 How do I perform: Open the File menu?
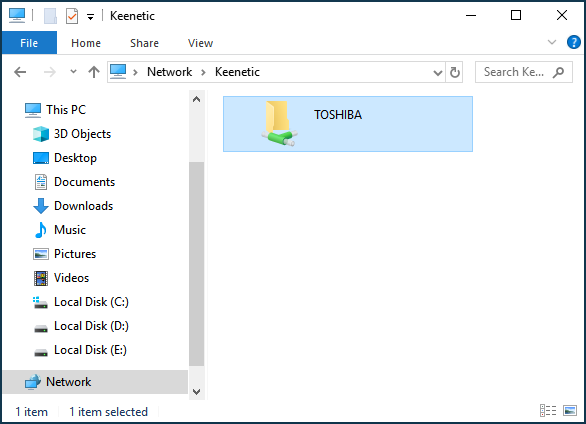(x=29, y=43)
